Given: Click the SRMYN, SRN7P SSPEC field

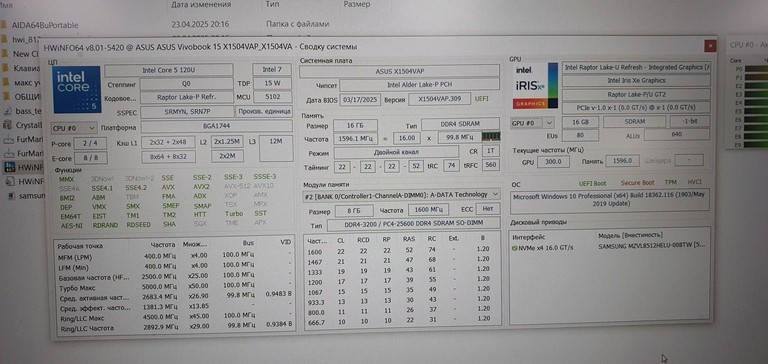Looking at the screenshot, I should (x=187, y=111).
